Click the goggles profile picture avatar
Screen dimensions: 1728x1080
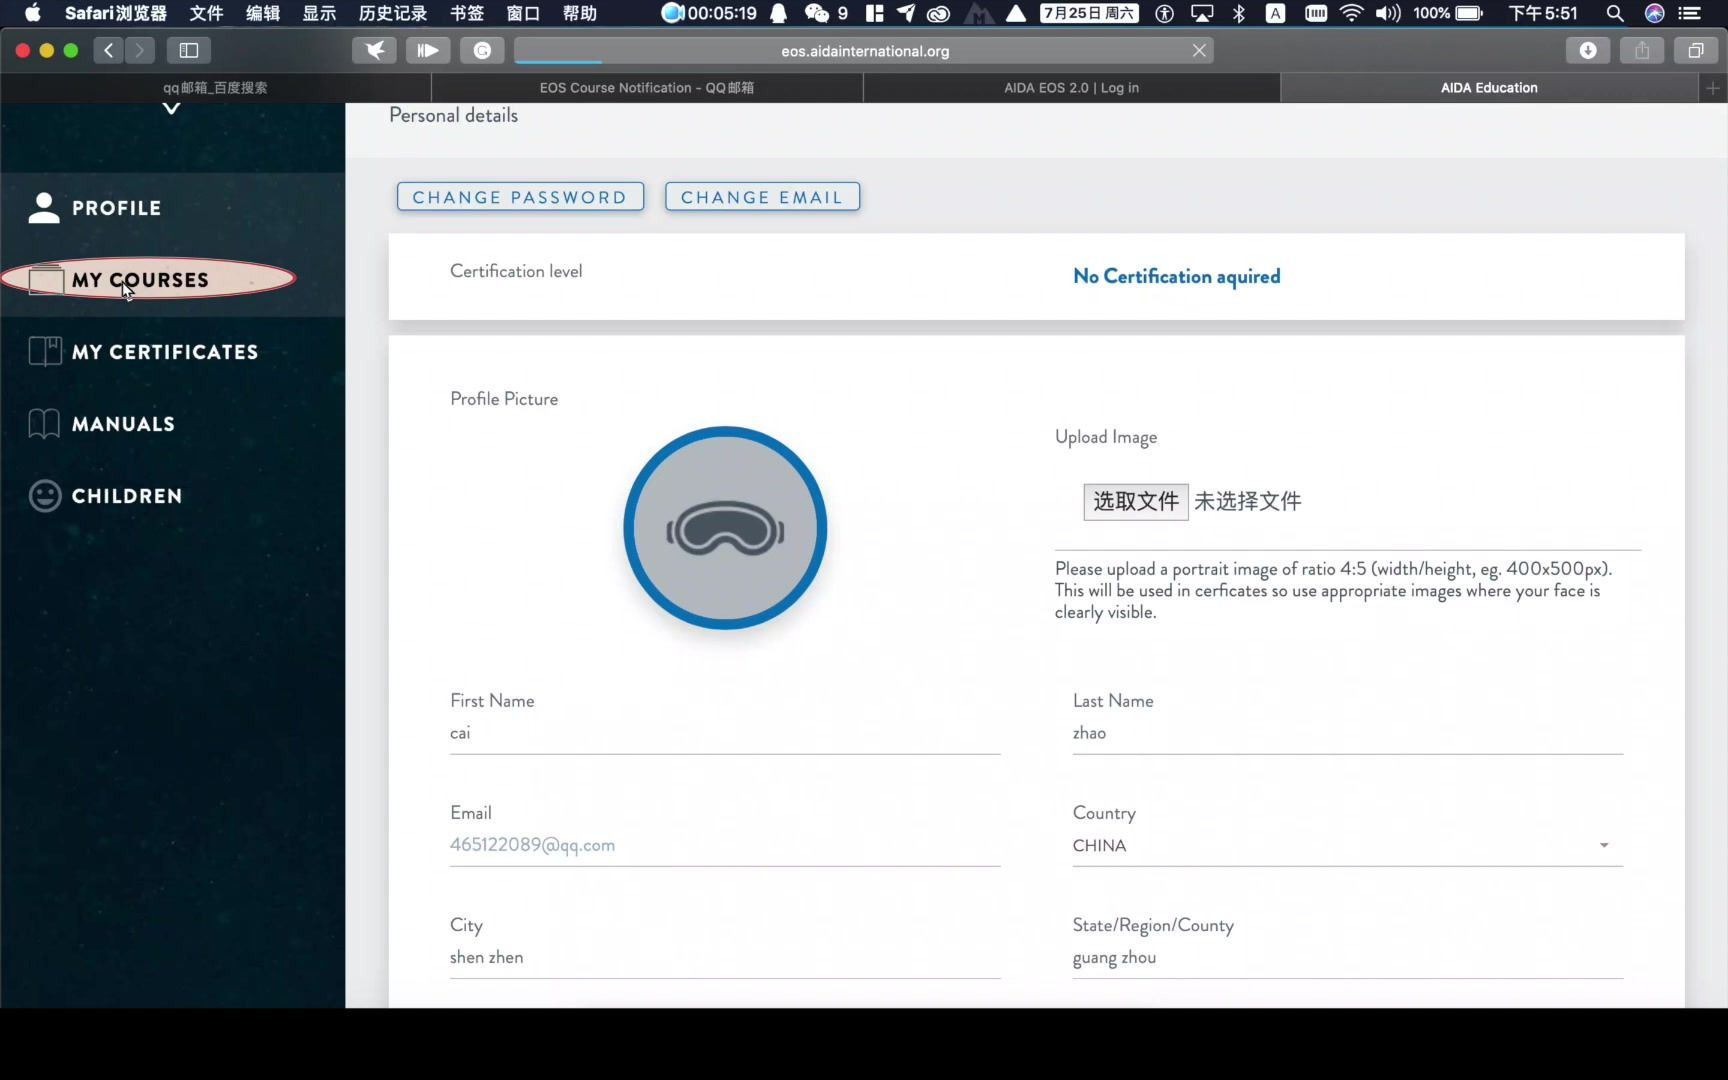tap(724, 529)
